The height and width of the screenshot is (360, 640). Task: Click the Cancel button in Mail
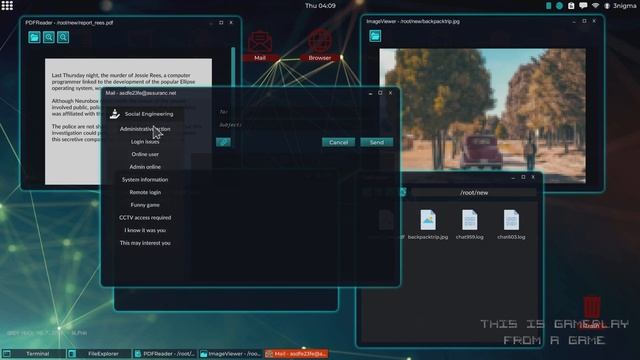click(x=338, y=142)
